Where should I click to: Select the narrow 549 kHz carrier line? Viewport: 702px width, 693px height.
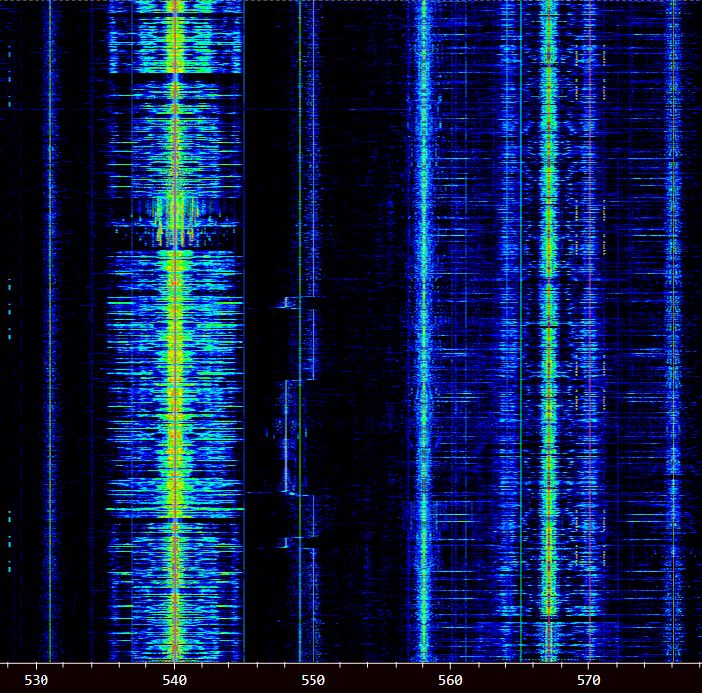[300, 331]
